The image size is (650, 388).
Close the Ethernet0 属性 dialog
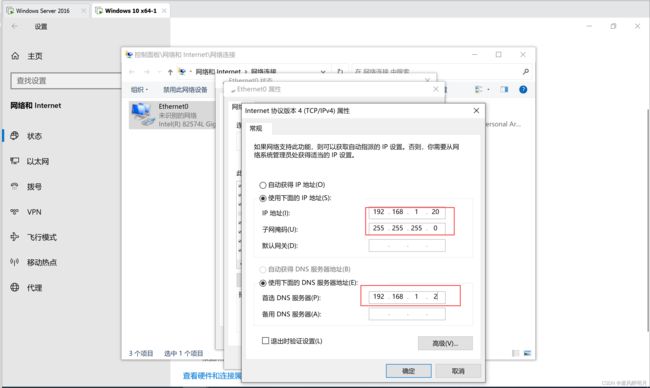[436, 89]
